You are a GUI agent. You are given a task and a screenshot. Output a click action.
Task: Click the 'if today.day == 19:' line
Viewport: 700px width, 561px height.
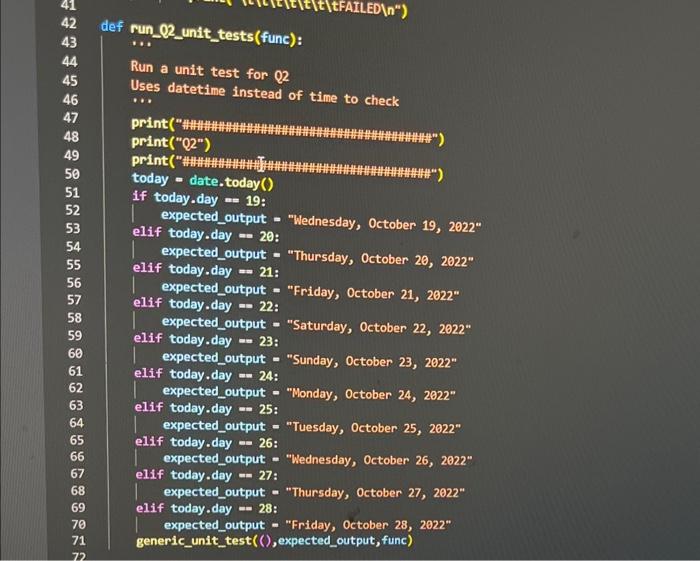[199, 199]
